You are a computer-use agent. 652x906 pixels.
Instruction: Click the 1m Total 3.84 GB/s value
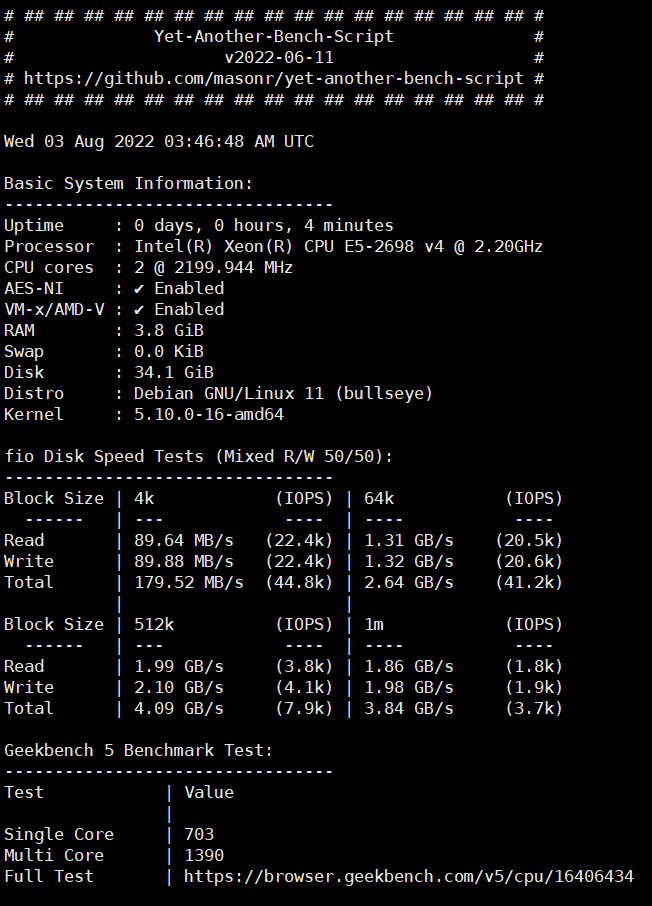(409, 708)
